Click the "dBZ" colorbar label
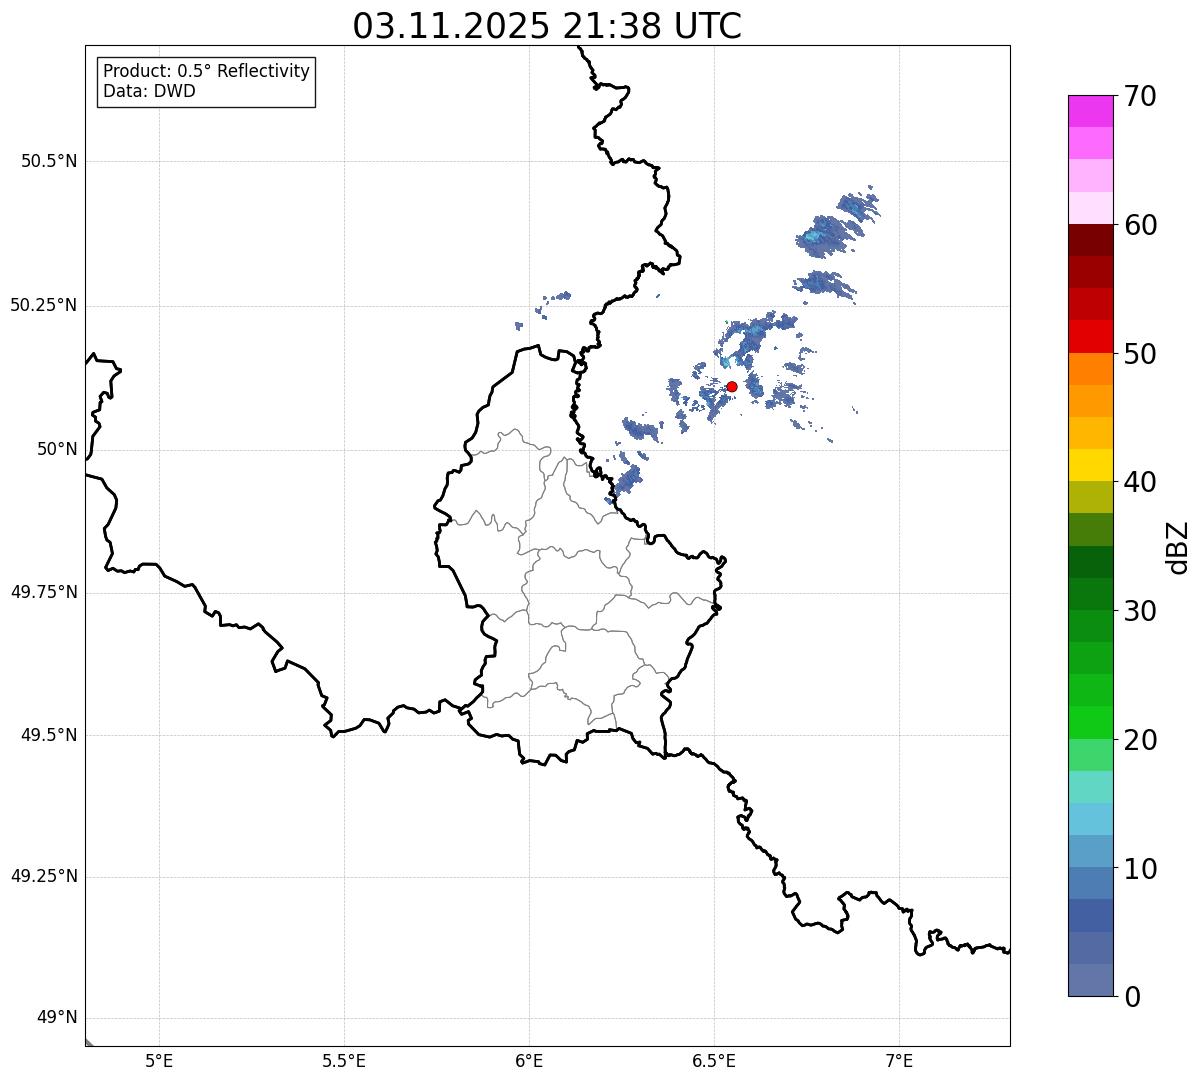This screenshot has height=1081, width=1202. (1178, 546)
